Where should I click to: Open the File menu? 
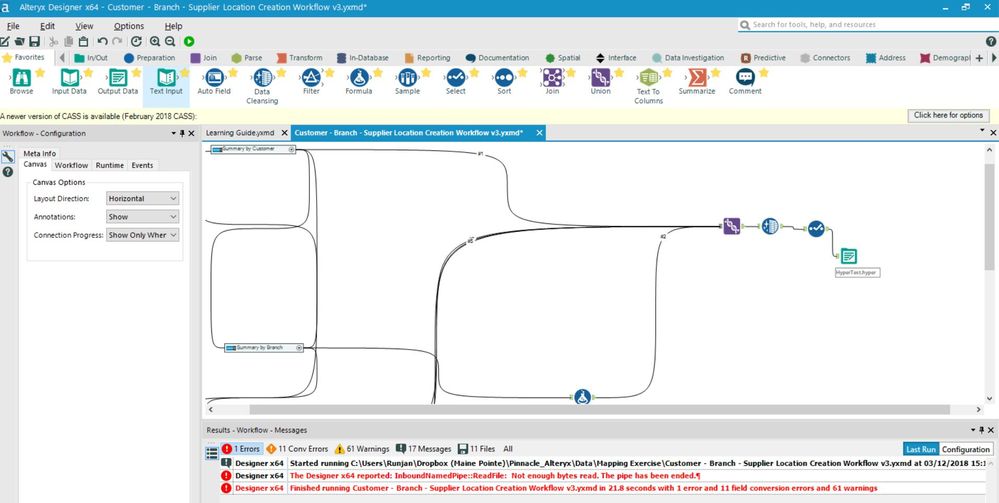tap(13, 26)
